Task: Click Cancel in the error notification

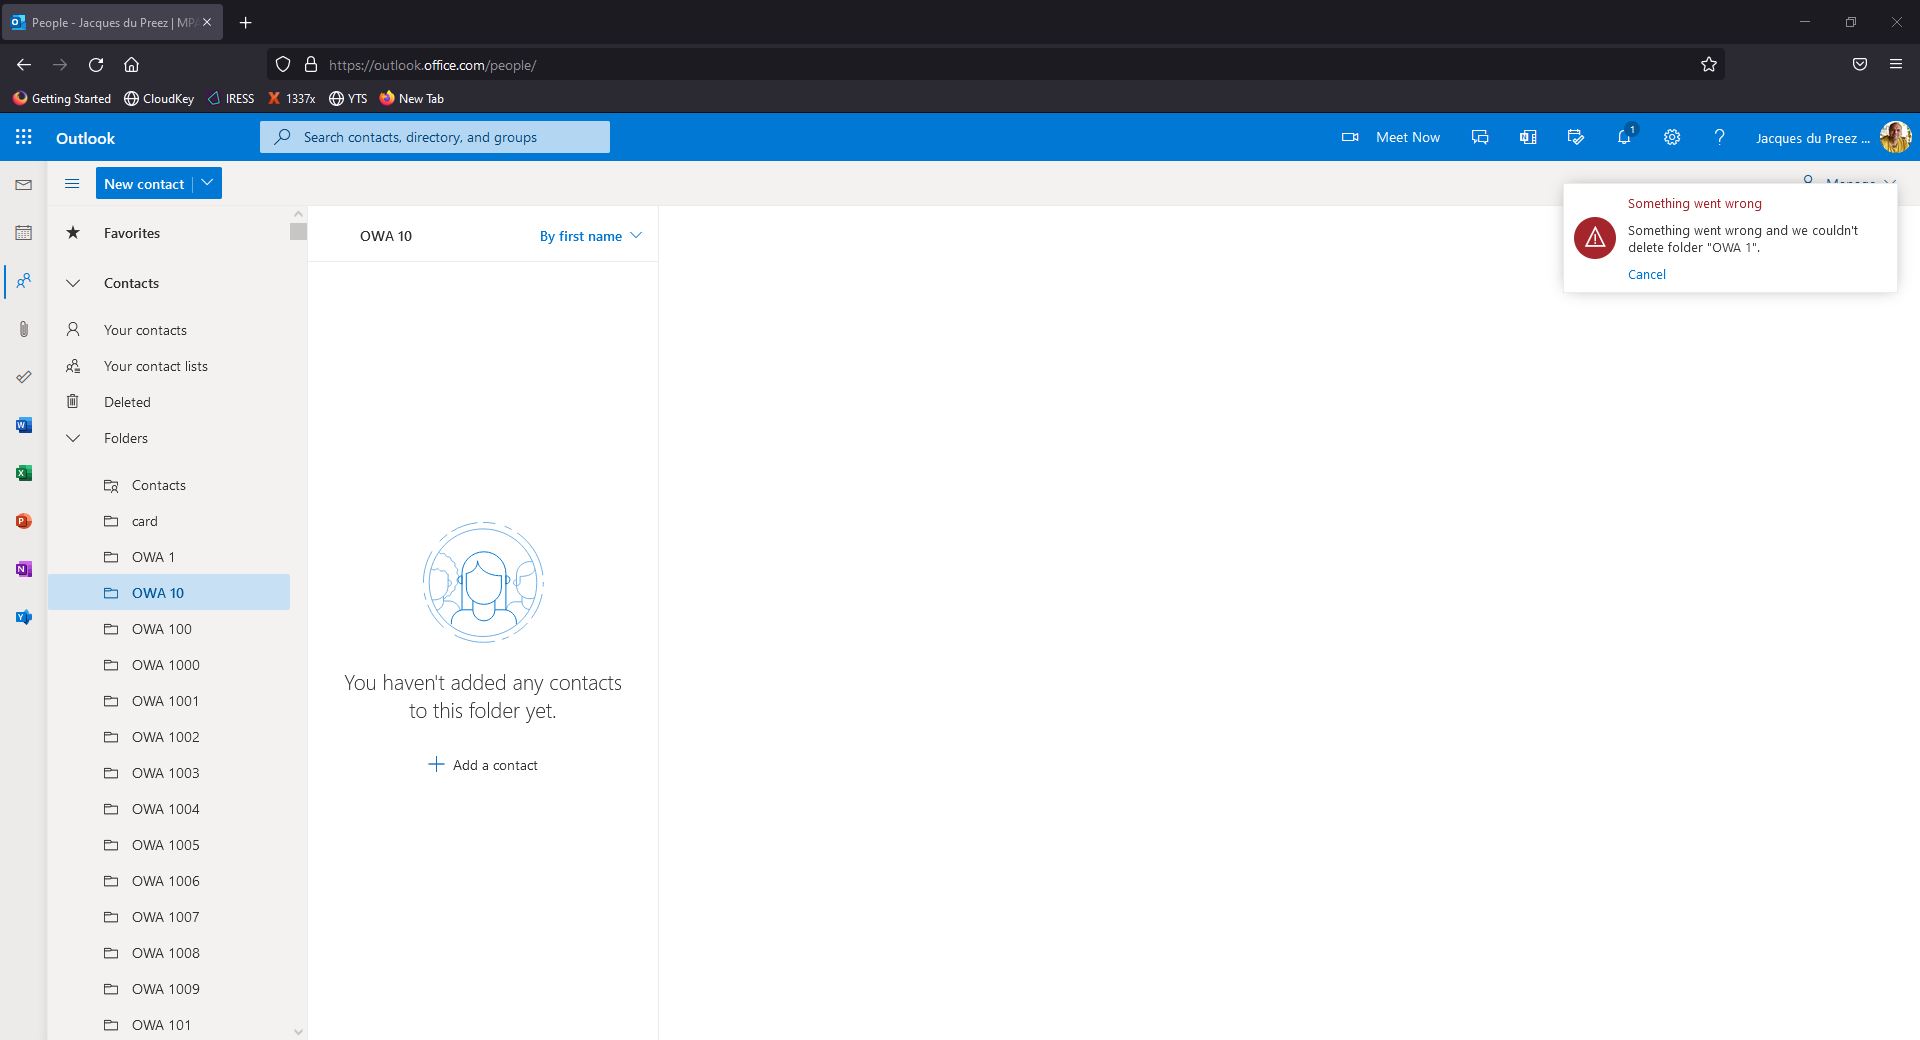Action: (x=1645, y=273)
